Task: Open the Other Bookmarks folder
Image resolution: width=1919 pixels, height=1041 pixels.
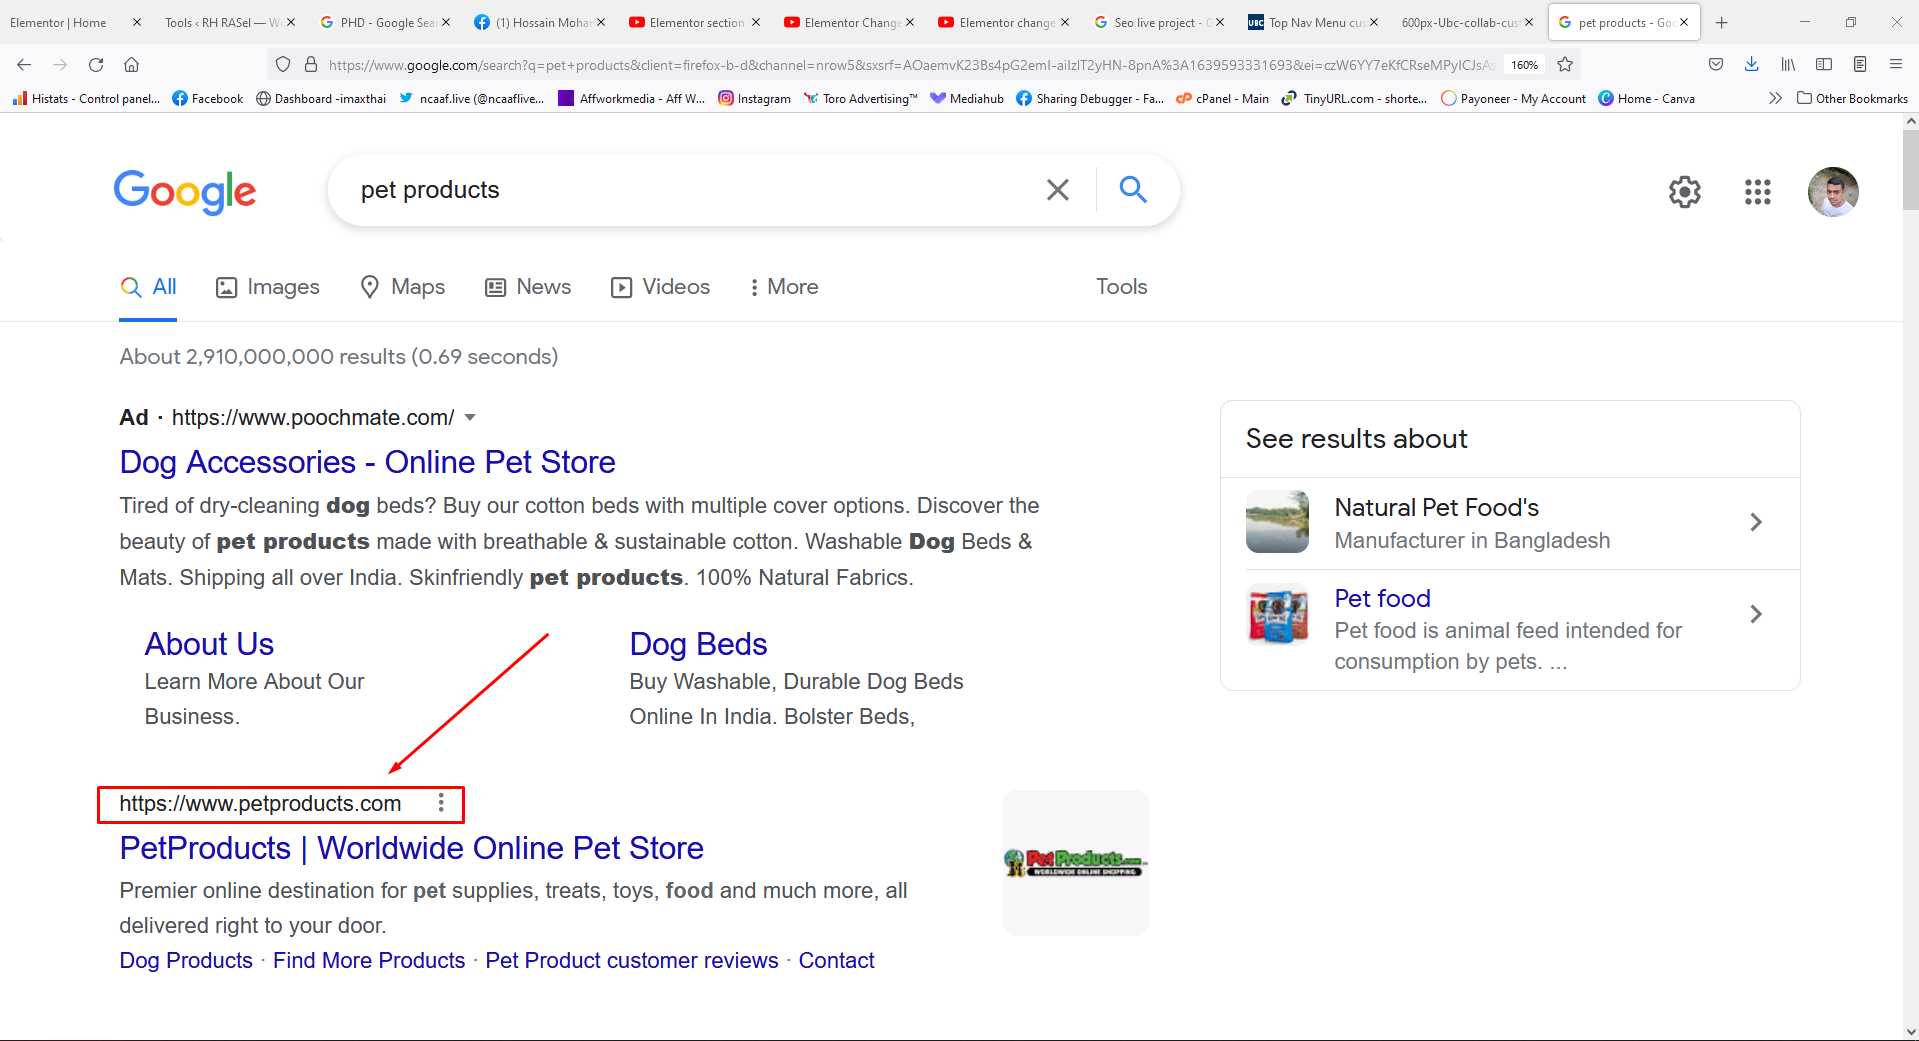Action: [1852, 98]
